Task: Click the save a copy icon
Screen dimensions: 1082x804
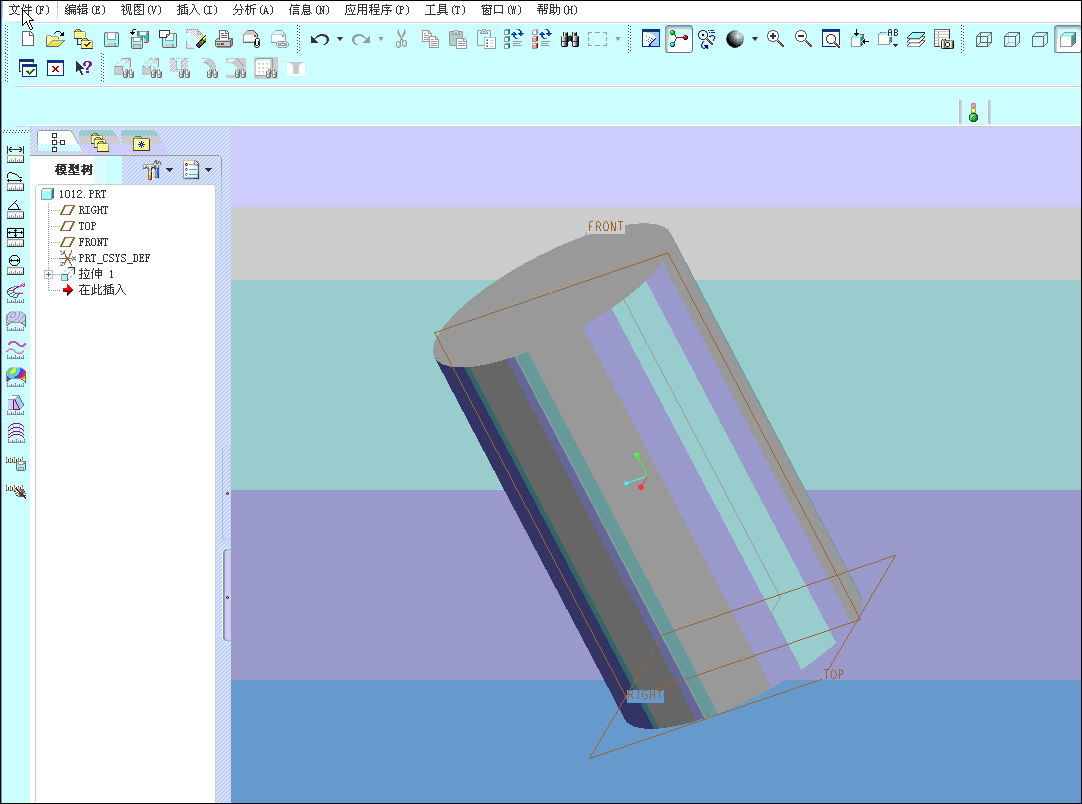Action: 139,39
